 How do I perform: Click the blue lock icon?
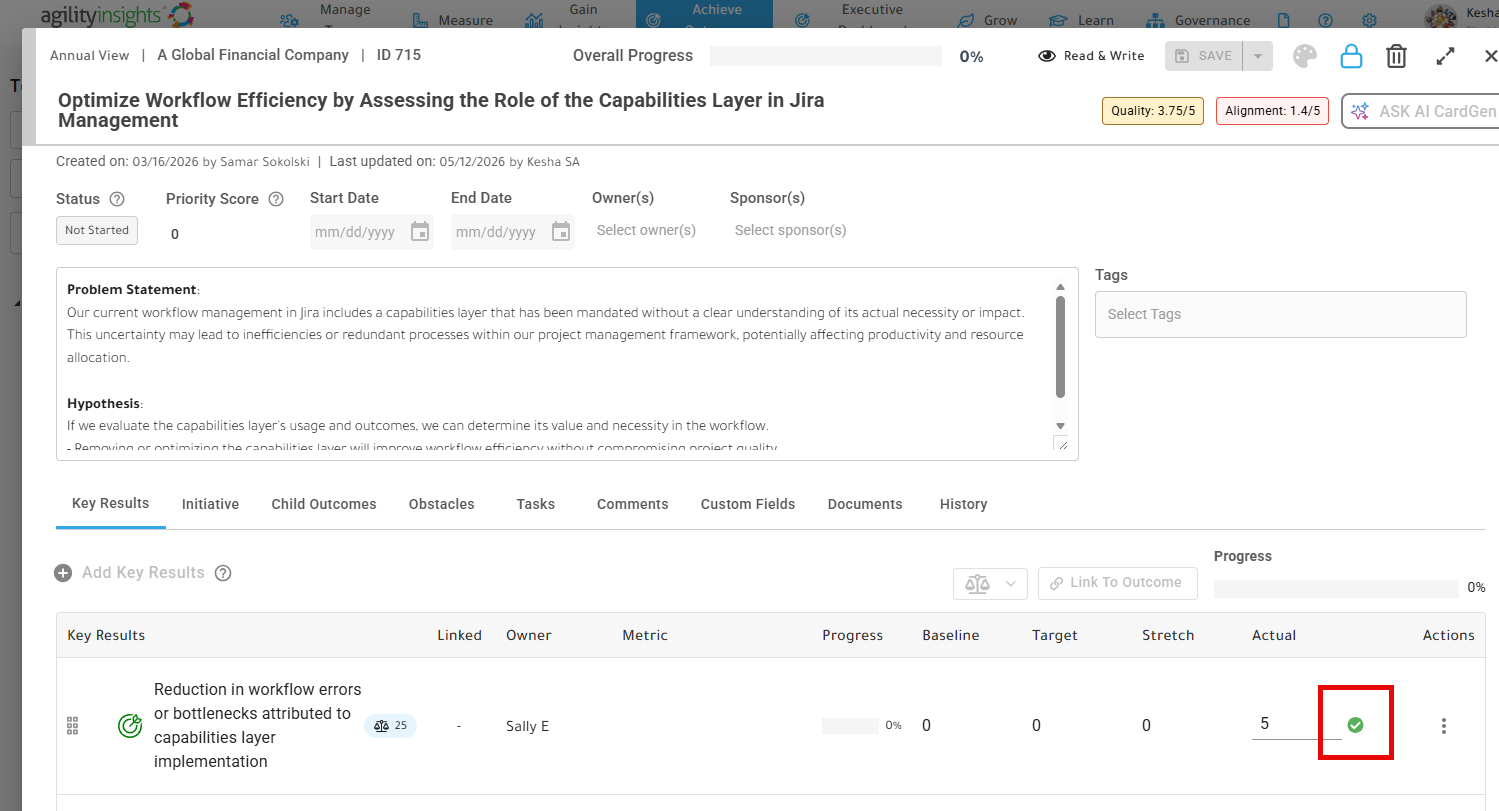(x=1351, y=56)
